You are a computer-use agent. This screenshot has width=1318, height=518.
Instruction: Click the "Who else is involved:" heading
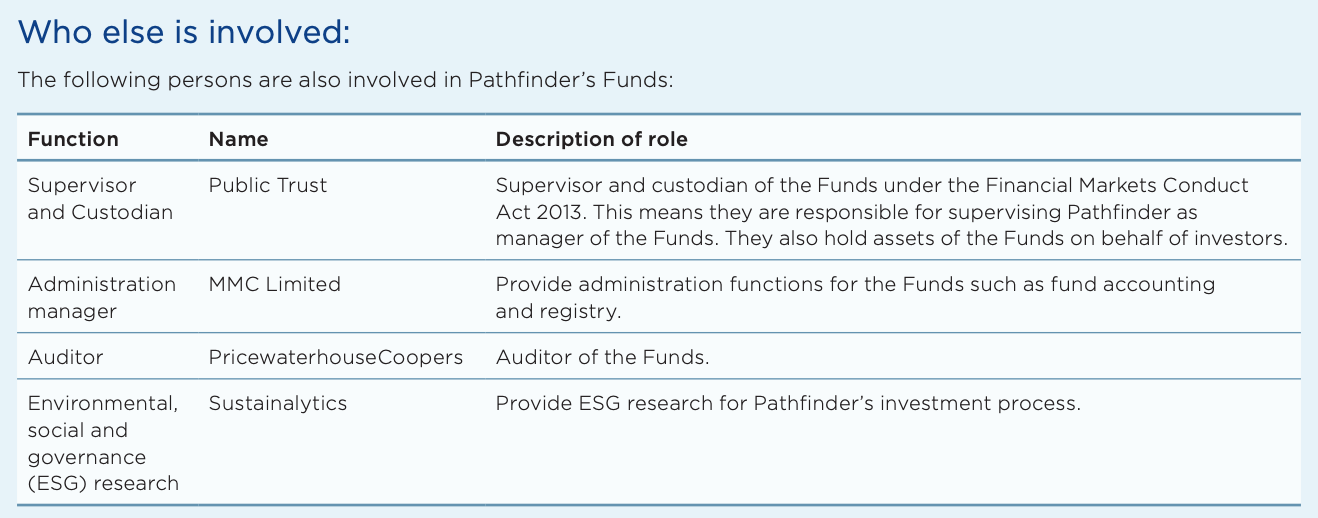(184, 32)
